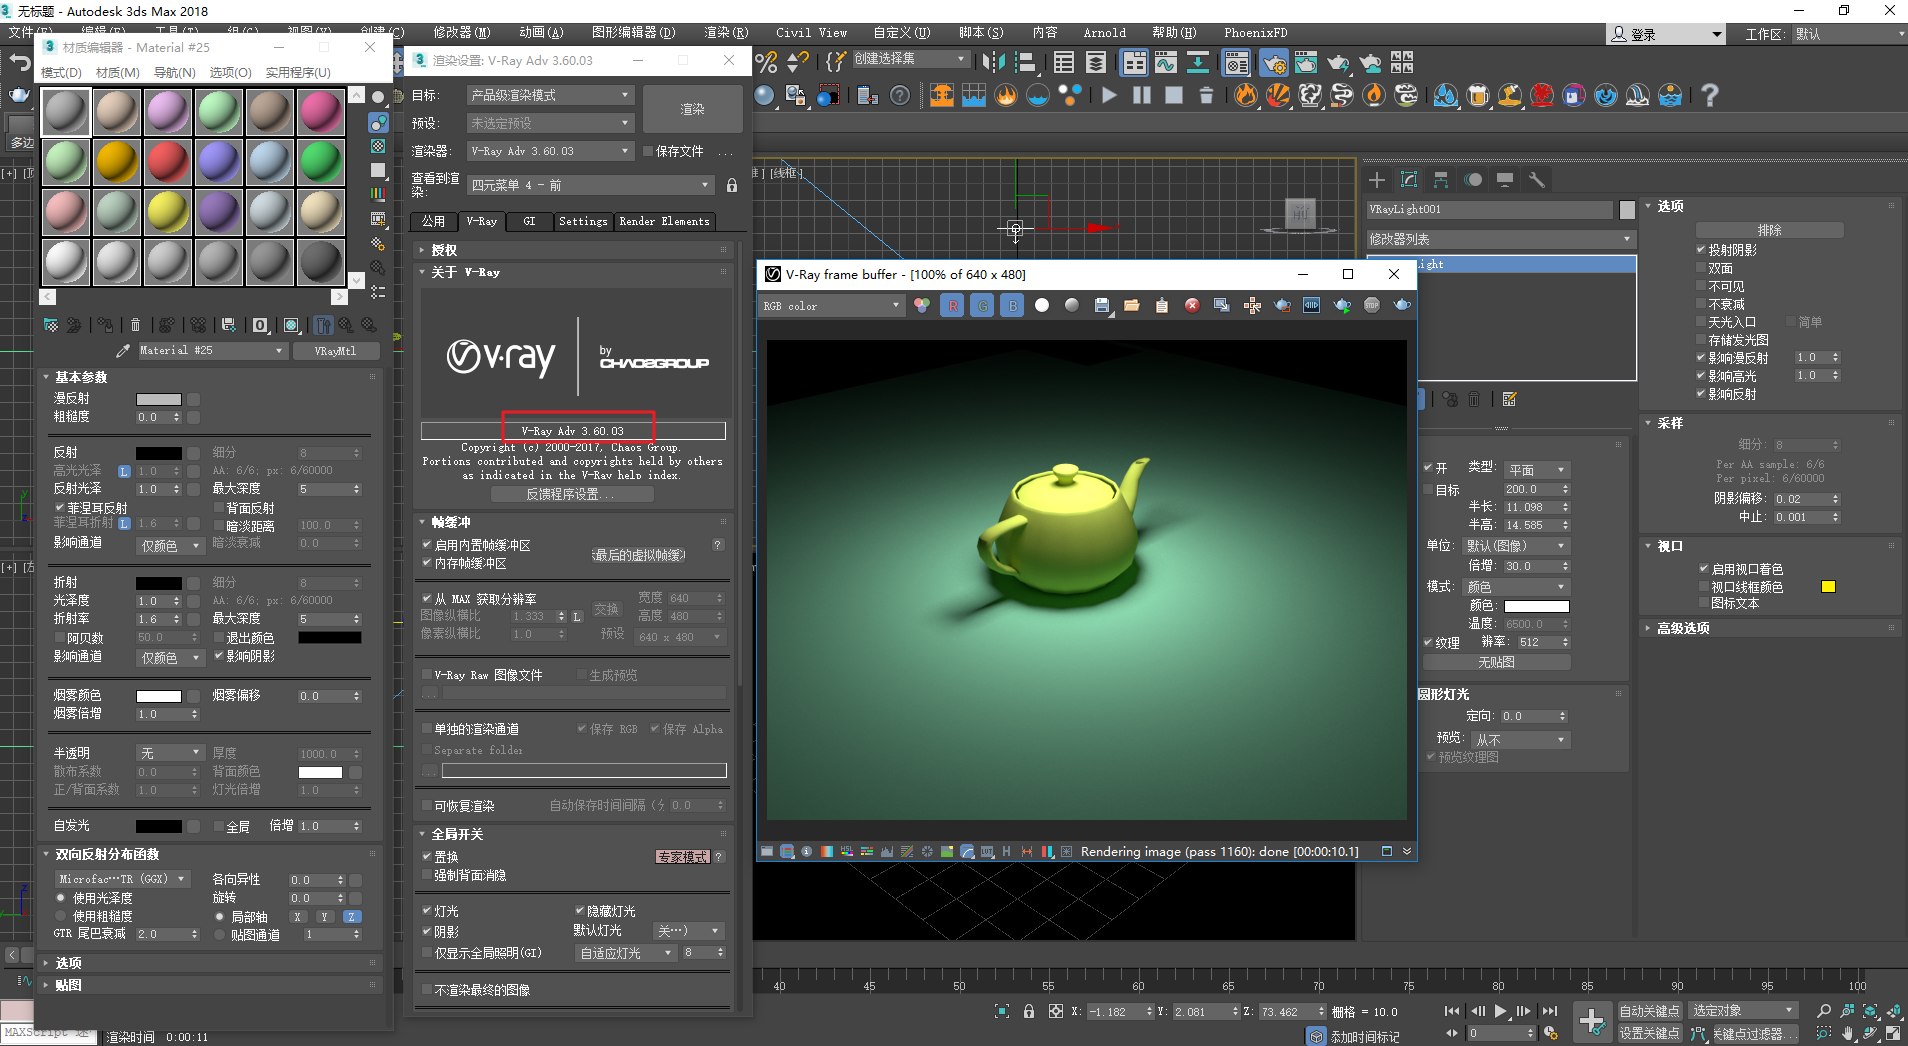Enable 不渲染最终的图像 checkbox
This screenshot has width=1908, height=1046.
427,990
